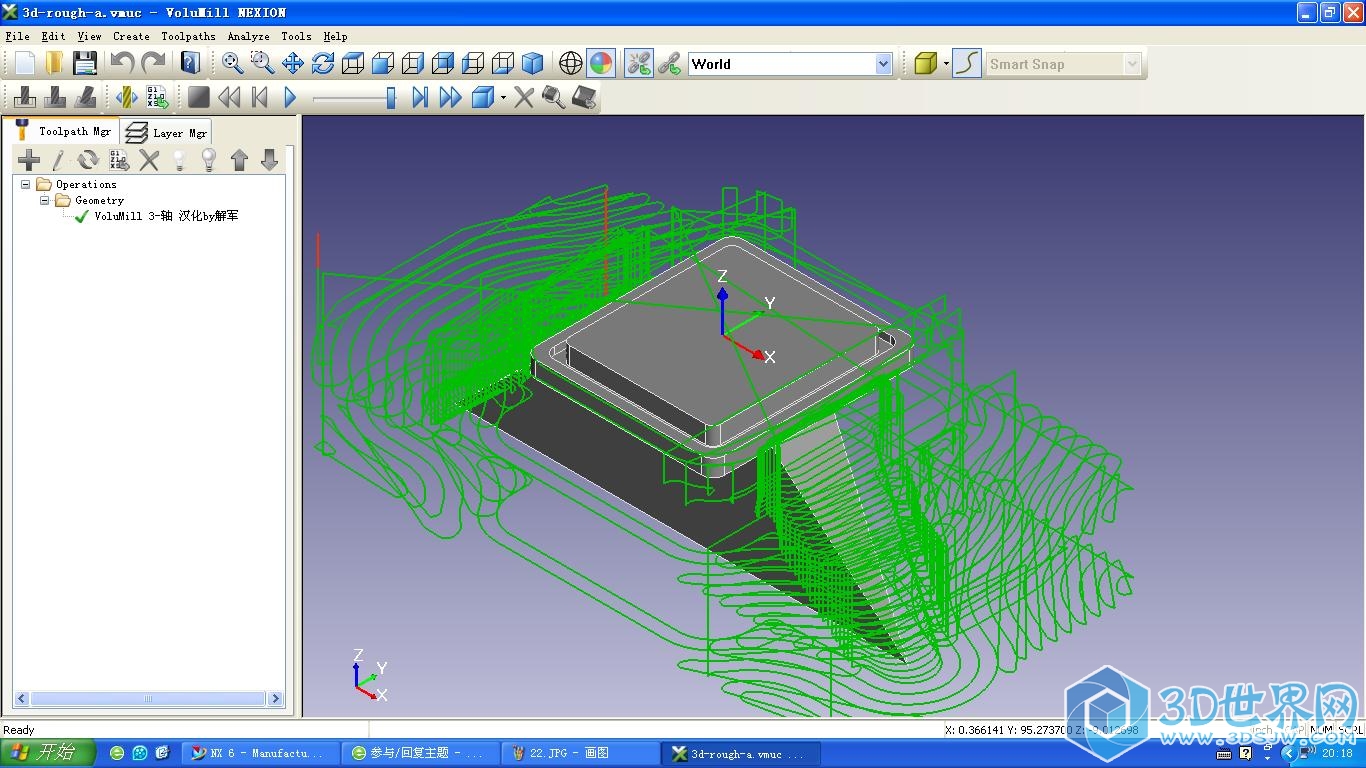Screen dimensions: 1366x768
Task: Switch to the Layer Mgr tab
Action: (x=167, y=133)
